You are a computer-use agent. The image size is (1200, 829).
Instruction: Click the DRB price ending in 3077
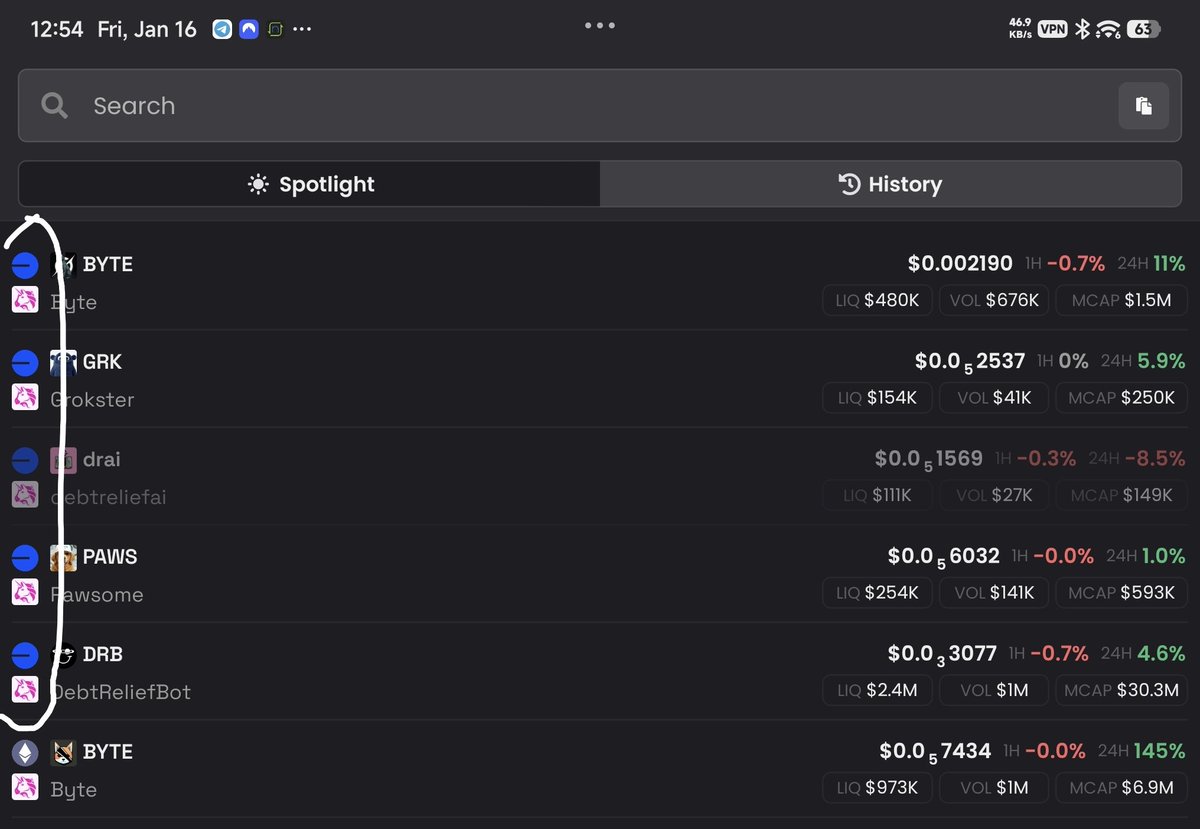pos(942,654)
